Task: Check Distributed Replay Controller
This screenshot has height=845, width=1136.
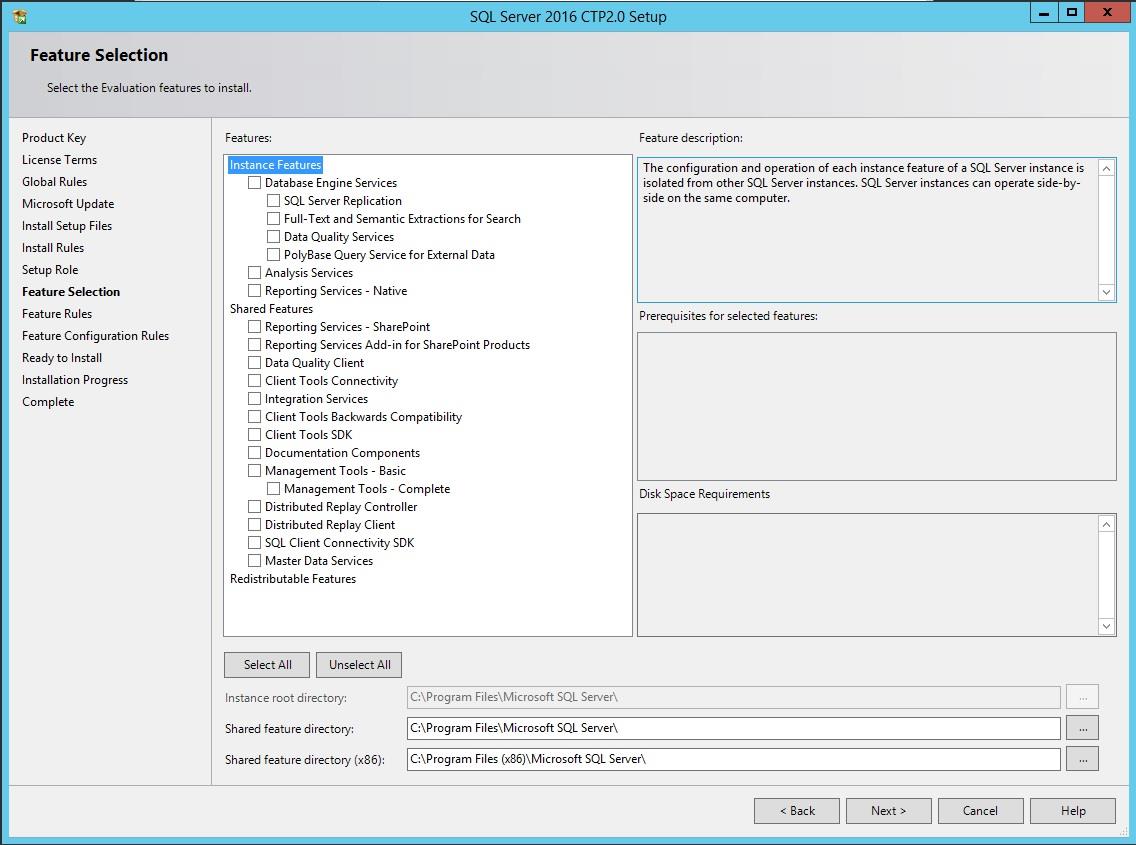Action: [254, 507]
